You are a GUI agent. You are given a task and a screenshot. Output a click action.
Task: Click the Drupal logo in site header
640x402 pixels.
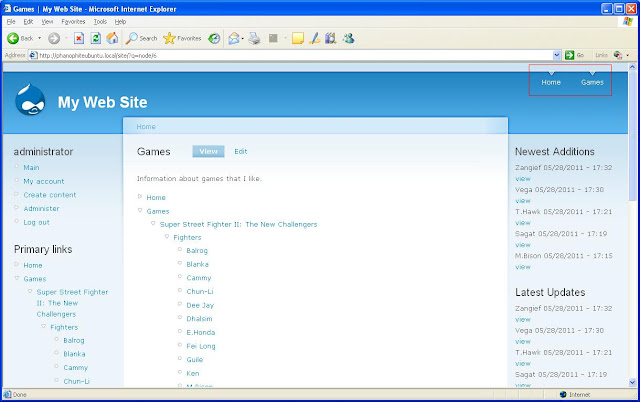30,100
